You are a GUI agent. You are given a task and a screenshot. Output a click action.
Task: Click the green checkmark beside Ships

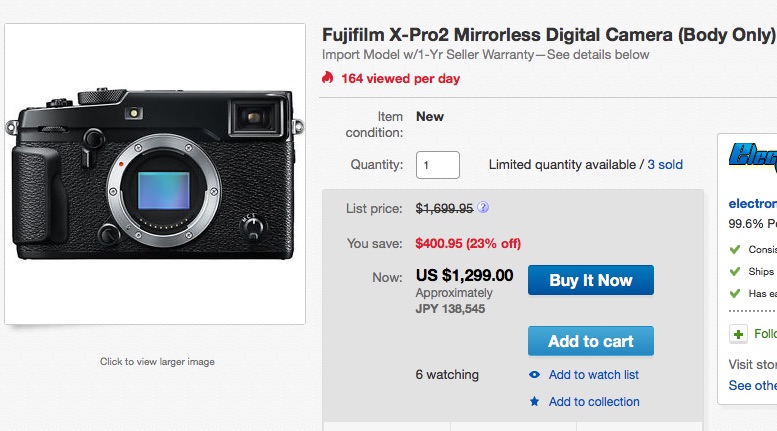[735, 271]
